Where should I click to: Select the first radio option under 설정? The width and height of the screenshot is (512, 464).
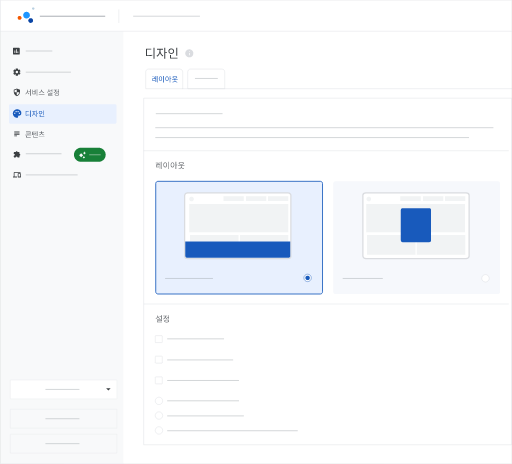click(x=159, y=401)
